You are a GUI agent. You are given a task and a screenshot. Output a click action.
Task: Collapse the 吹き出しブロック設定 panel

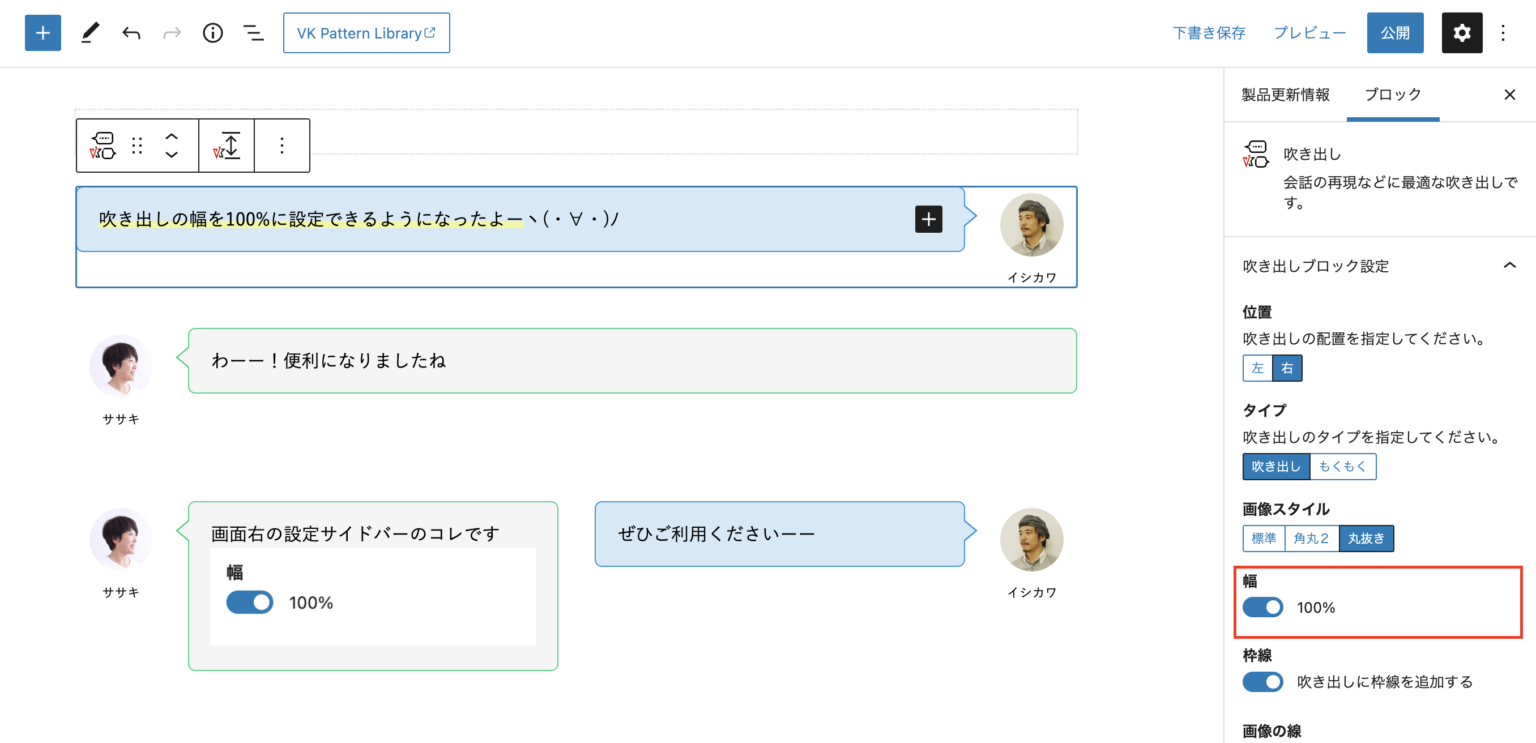pos(1509,266)
